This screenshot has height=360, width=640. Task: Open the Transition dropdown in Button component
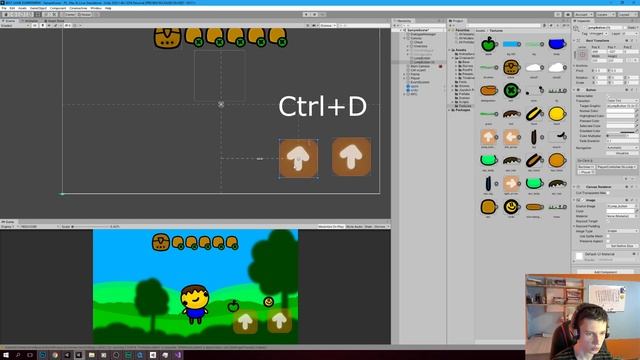pyautogui.click(x=622, y=101)
